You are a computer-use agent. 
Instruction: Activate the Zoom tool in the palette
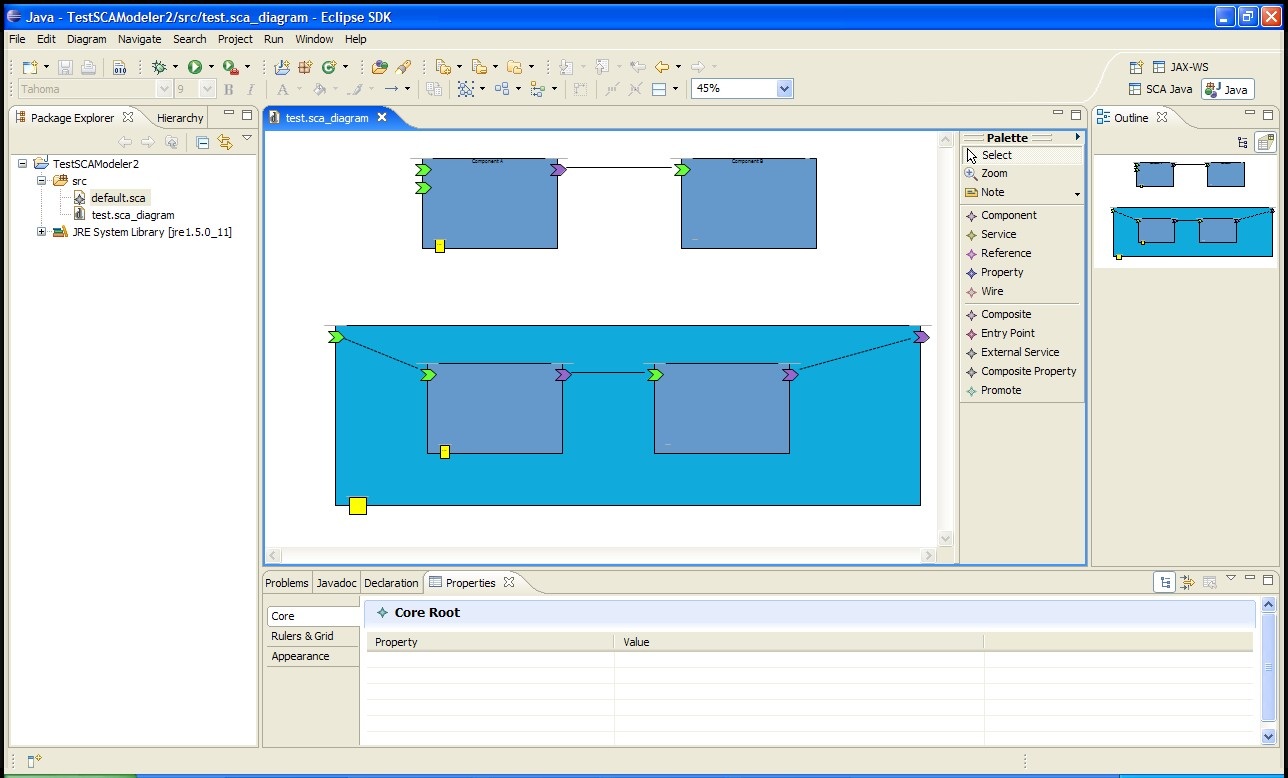click(x=1021, y=173)
